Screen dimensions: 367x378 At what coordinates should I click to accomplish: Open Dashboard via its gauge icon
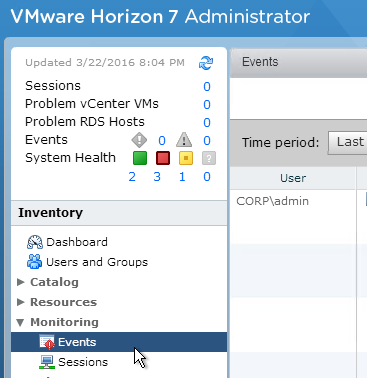pyautogui.click(x=35, y=242)
